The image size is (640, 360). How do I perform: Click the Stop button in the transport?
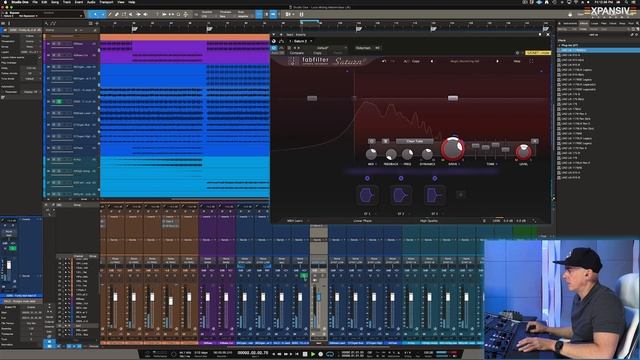[x=305, y=354]
